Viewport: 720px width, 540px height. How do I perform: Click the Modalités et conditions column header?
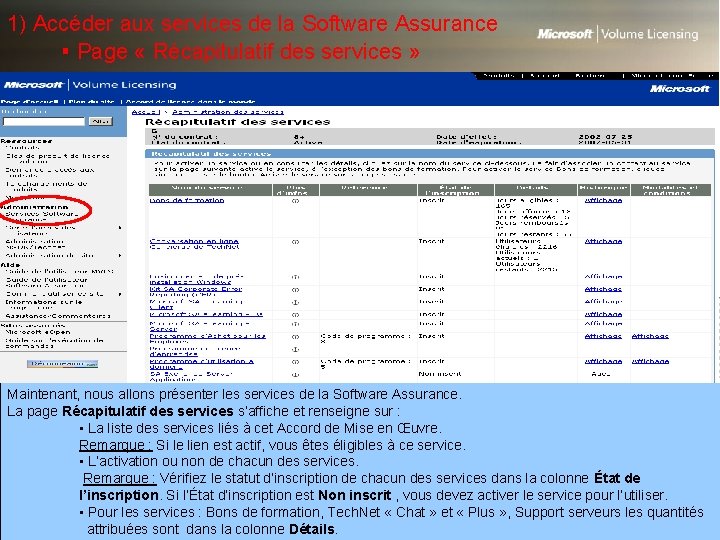(670, 190)
